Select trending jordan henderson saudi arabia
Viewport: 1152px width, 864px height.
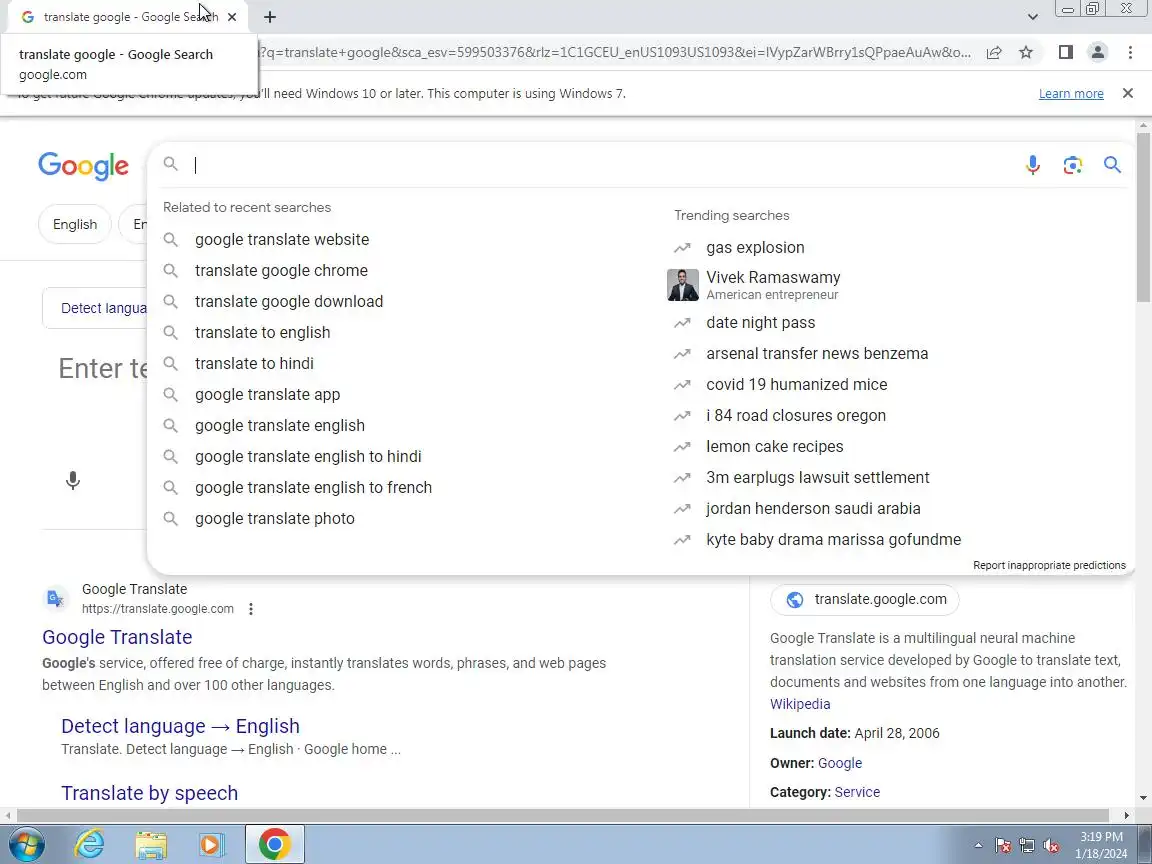(813, 508)
